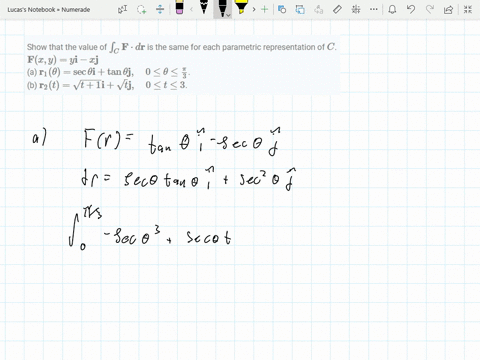Screen dimensions: 480x360
Task: Open the more options ellipsis menu
Action: click(x=374, y=9)
